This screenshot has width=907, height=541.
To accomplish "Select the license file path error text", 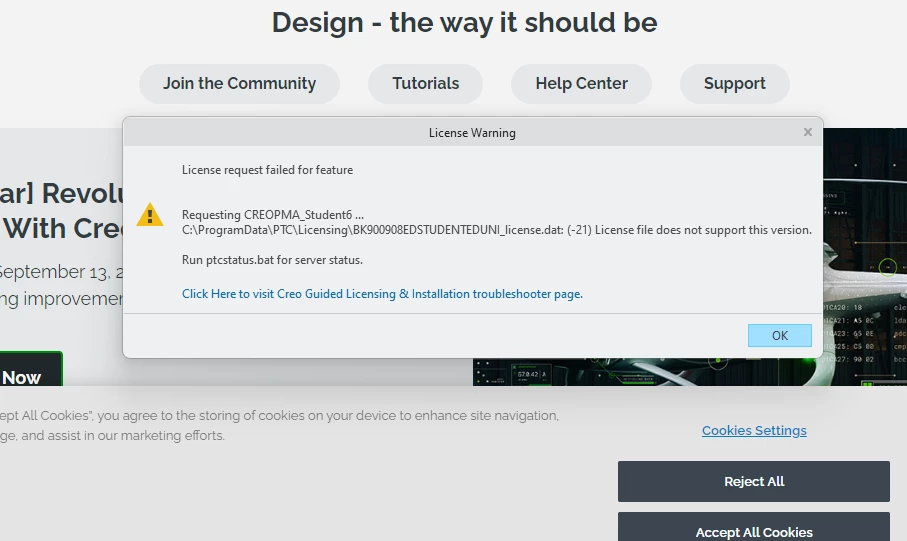I will click(496, 230).
